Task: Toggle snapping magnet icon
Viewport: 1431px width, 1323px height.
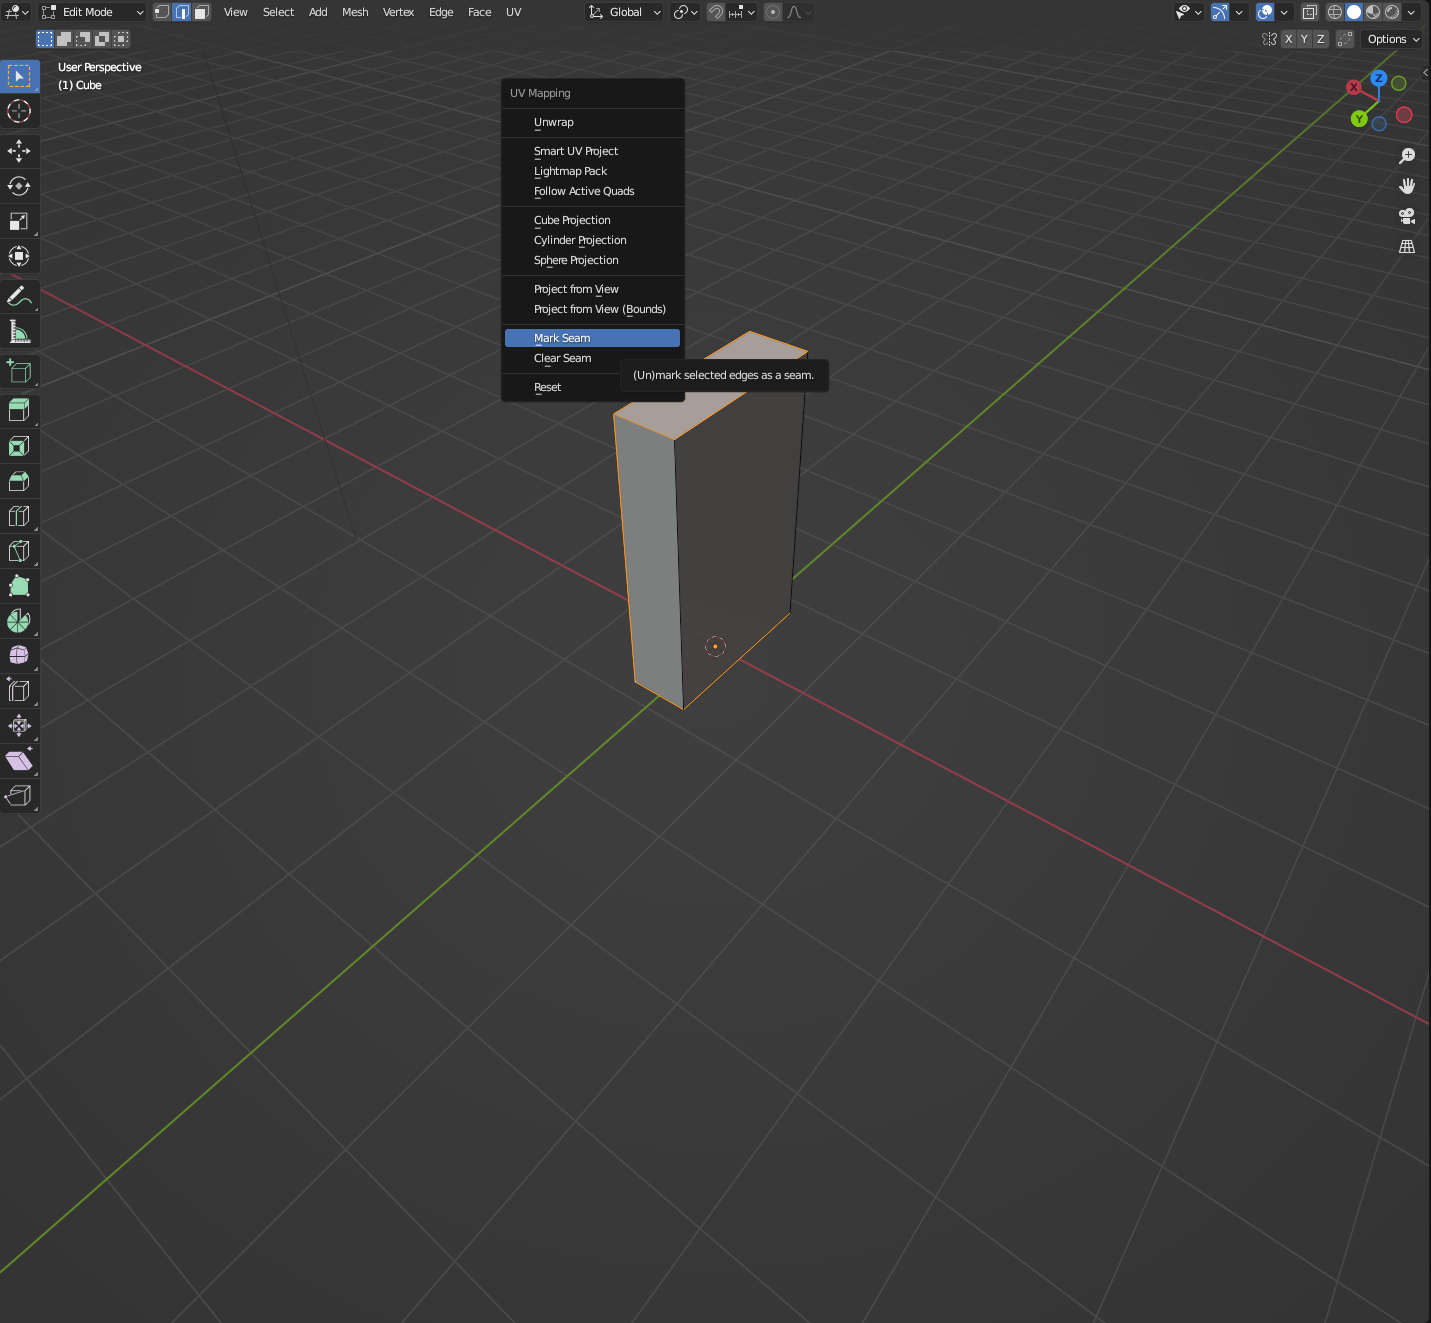Action: [x=716, y=12]
